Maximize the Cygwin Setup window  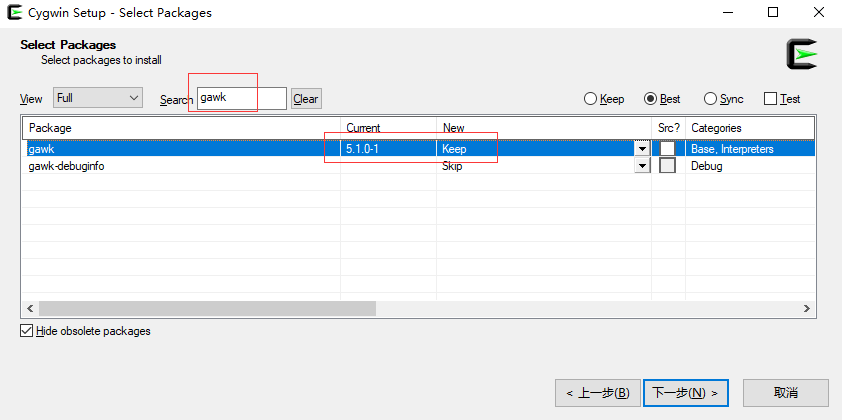(773, 12)
